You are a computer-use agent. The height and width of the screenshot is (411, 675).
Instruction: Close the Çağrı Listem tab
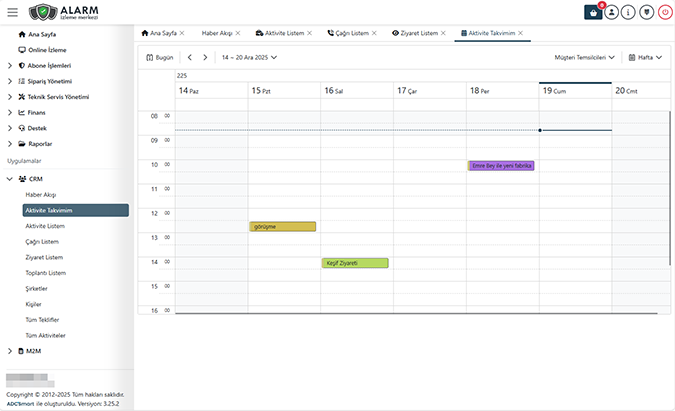(374, 33)
